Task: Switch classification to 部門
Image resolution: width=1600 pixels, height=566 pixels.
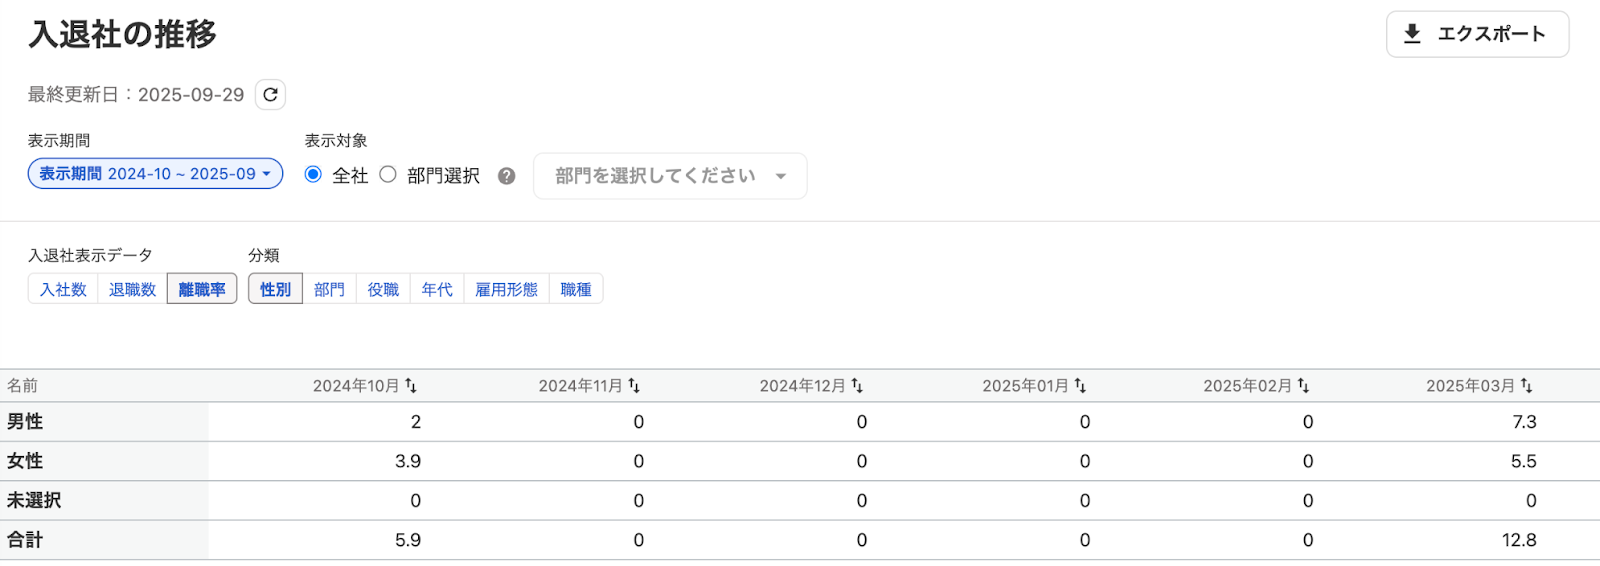Action: (x=329, y=289)
